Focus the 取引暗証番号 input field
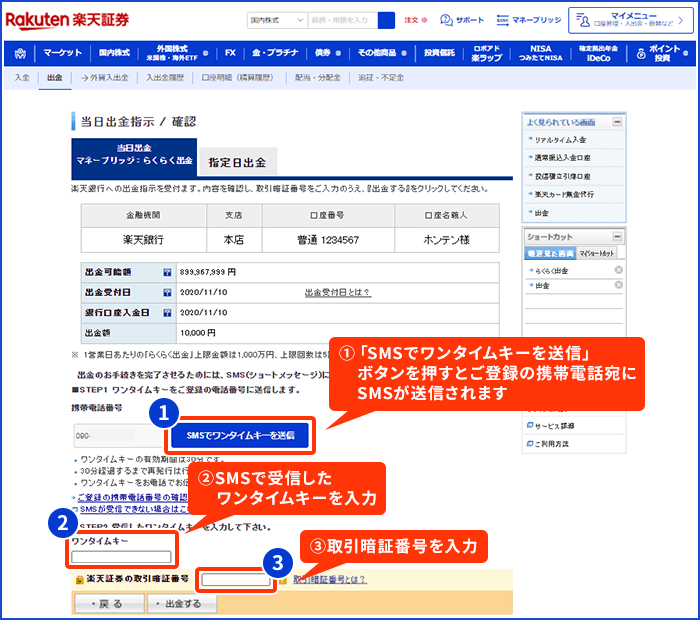This screenshot has height=620, width=700. (x=236, y=580)
